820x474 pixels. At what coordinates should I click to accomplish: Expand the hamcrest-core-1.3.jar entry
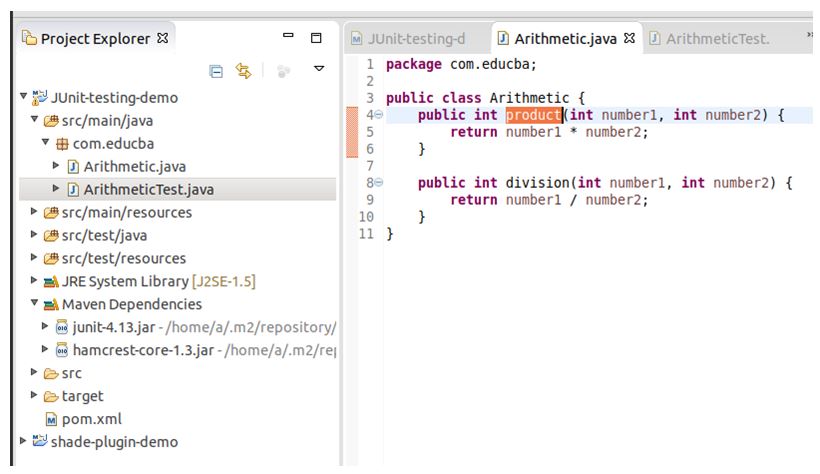(45, 348)
